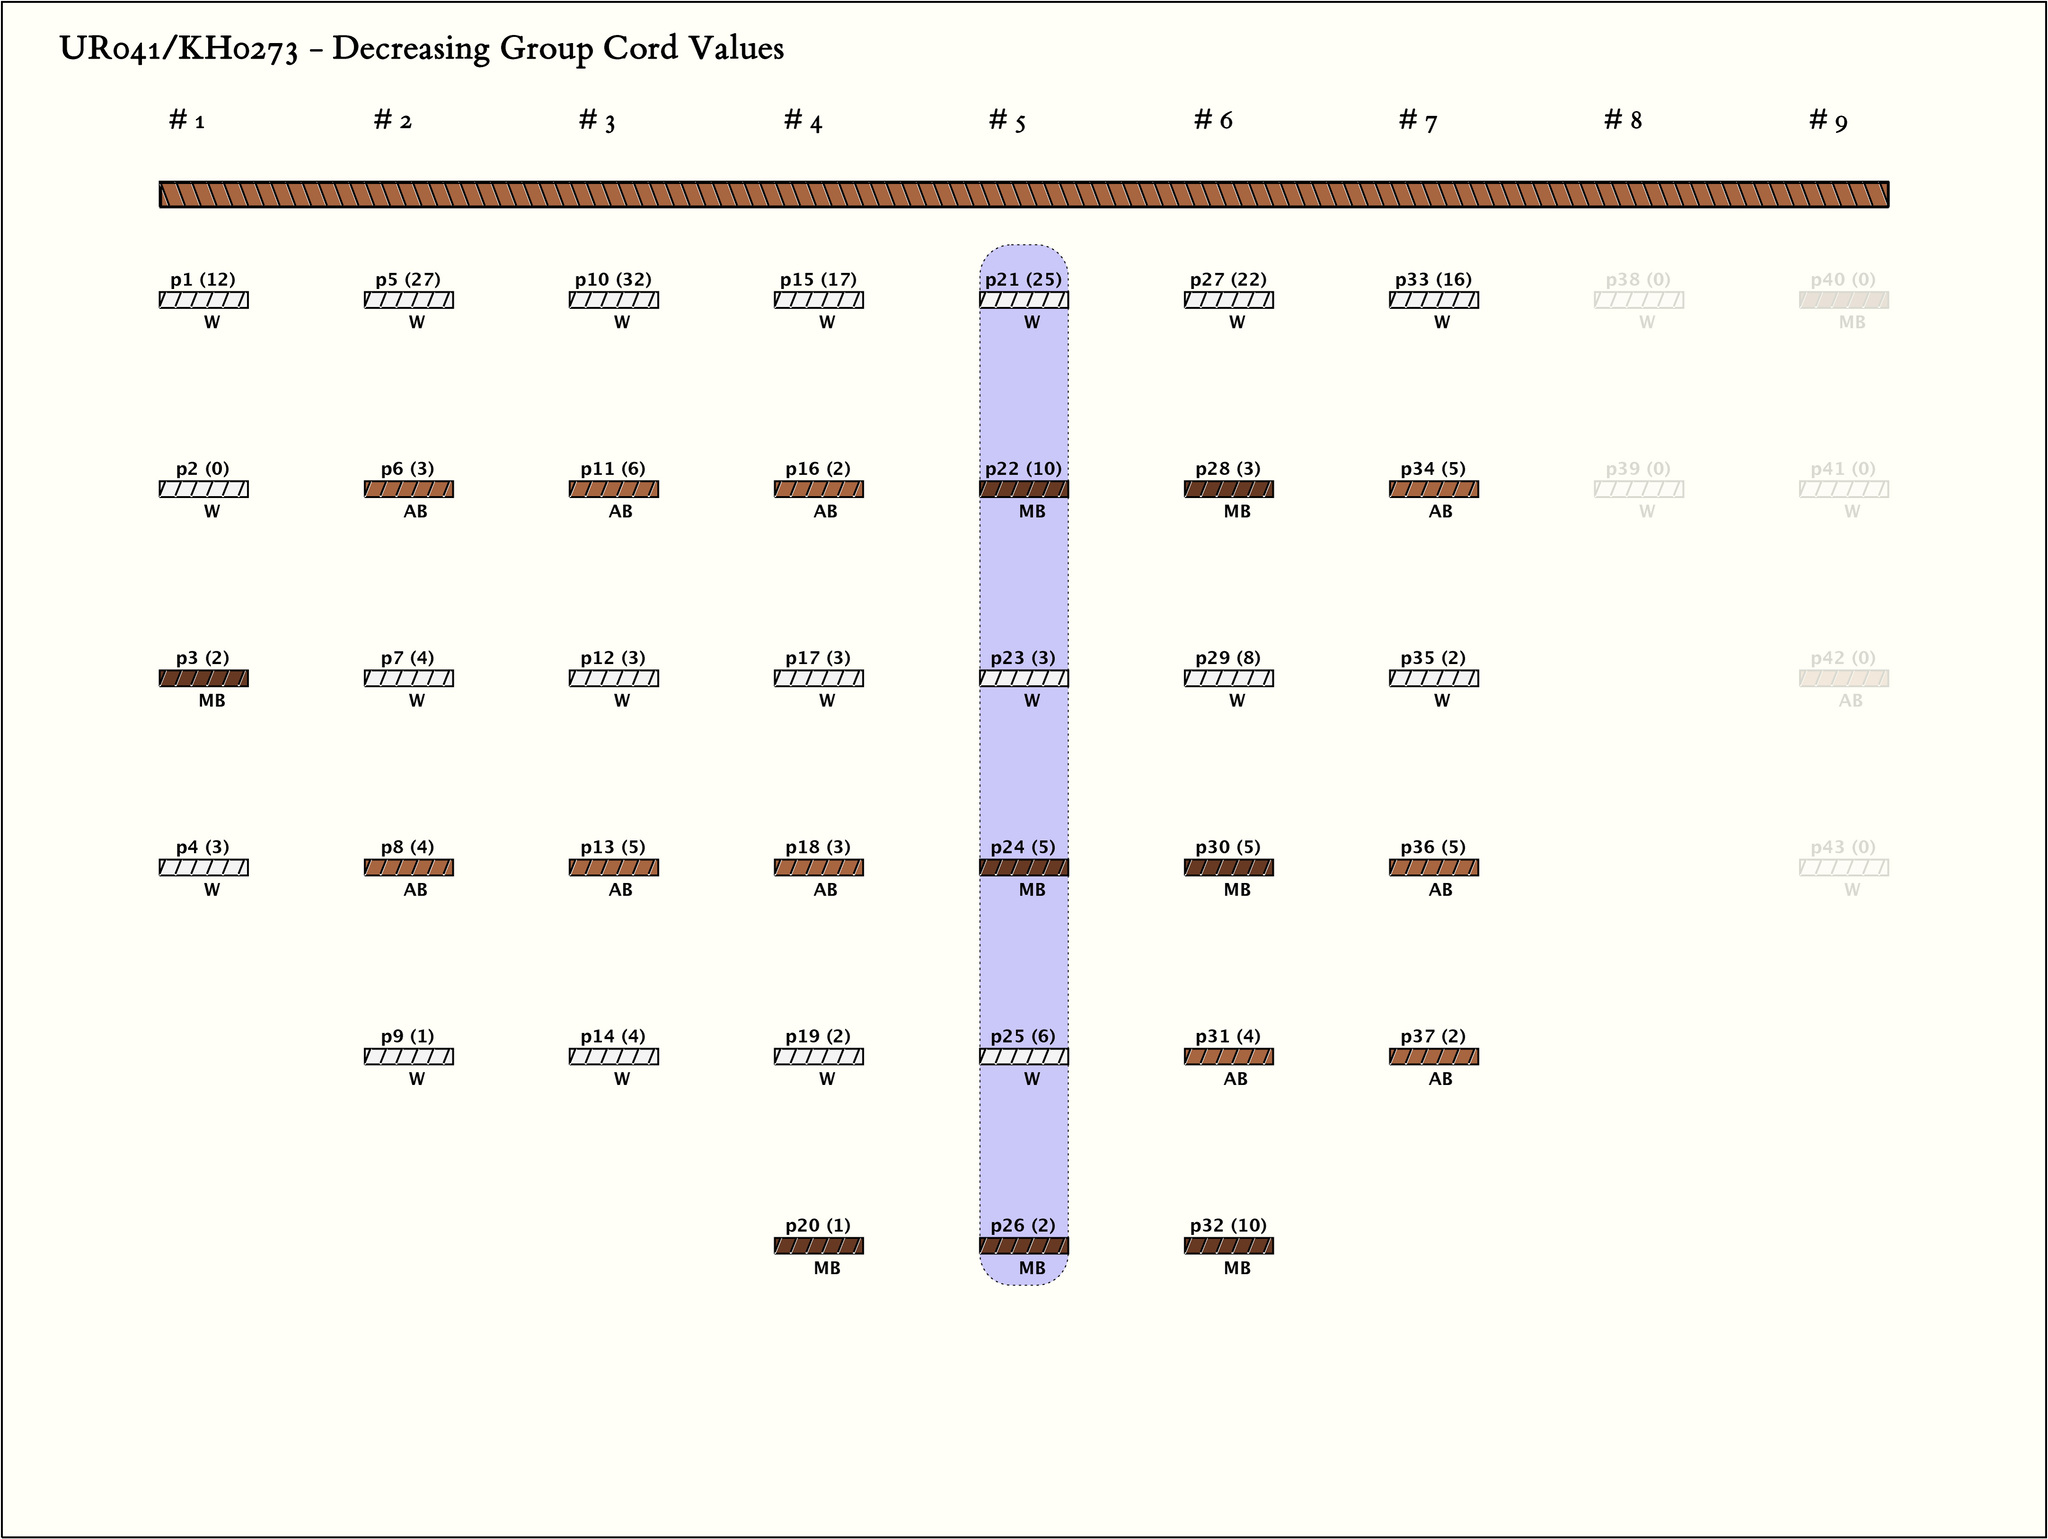Click the brown primary cord bar
Image resolution: width=2048 pixels, height=1539 pixels.
tap(1023, 194)
